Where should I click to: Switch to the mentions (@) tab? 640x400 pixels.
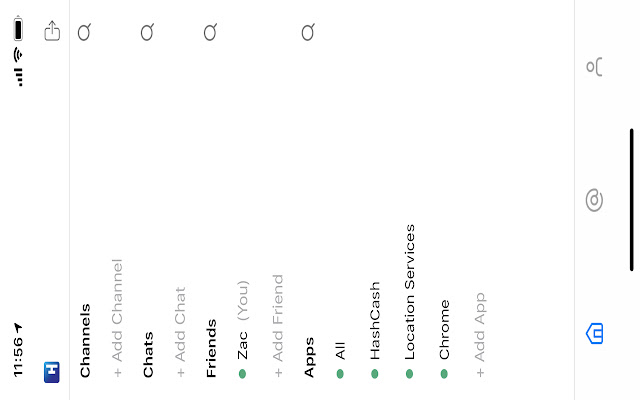(x=594, y=200)
